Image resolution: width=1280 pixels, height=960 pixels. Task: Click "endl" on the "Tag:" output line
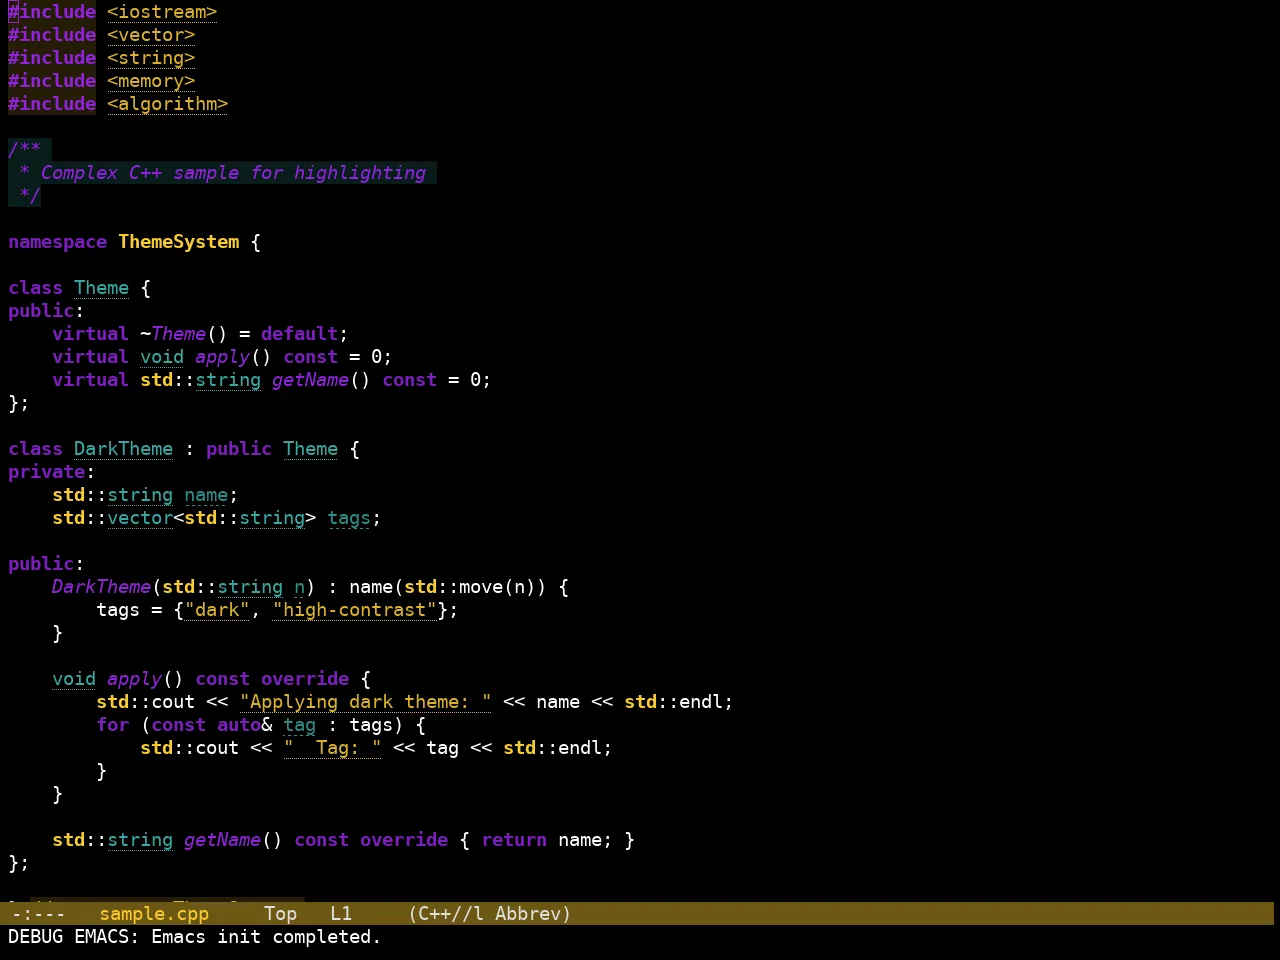(580, 748)
